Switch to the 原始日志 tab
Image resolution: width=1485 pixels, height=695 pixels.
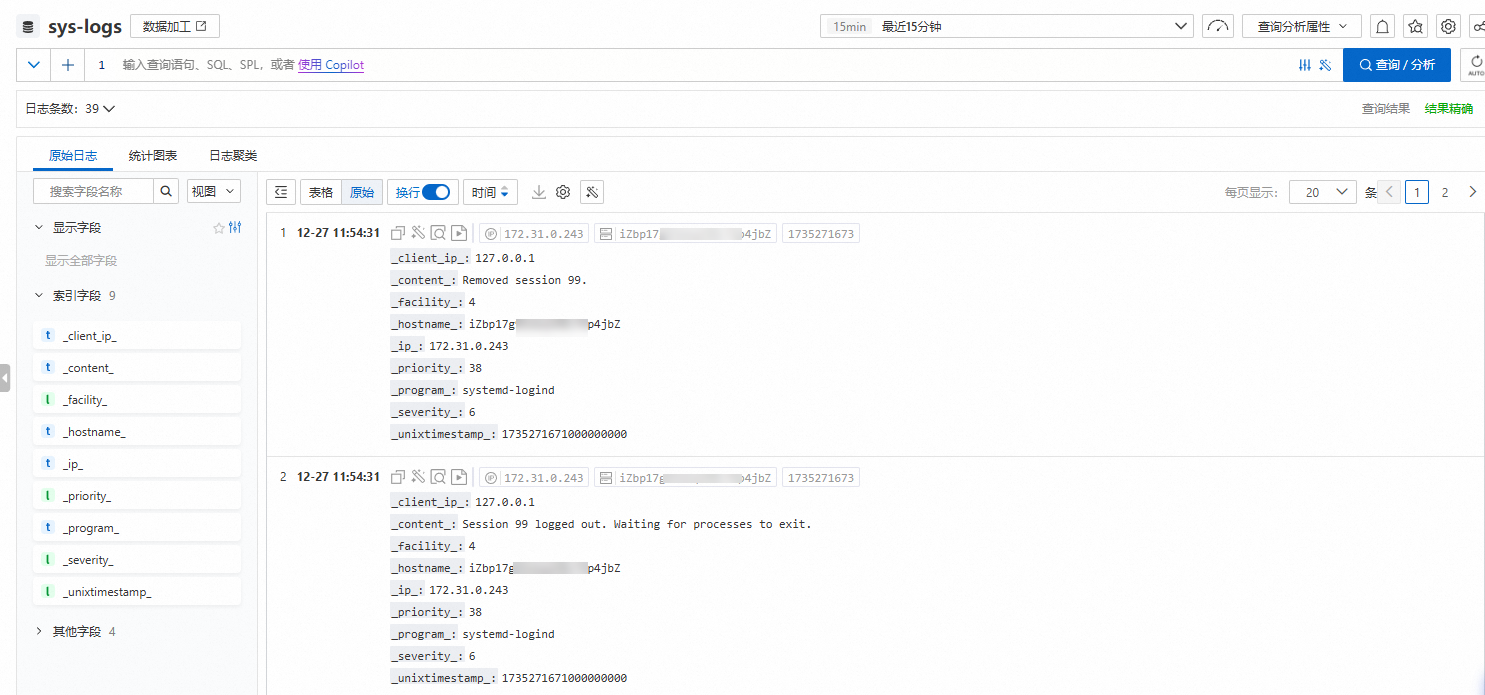pos(73,156)
